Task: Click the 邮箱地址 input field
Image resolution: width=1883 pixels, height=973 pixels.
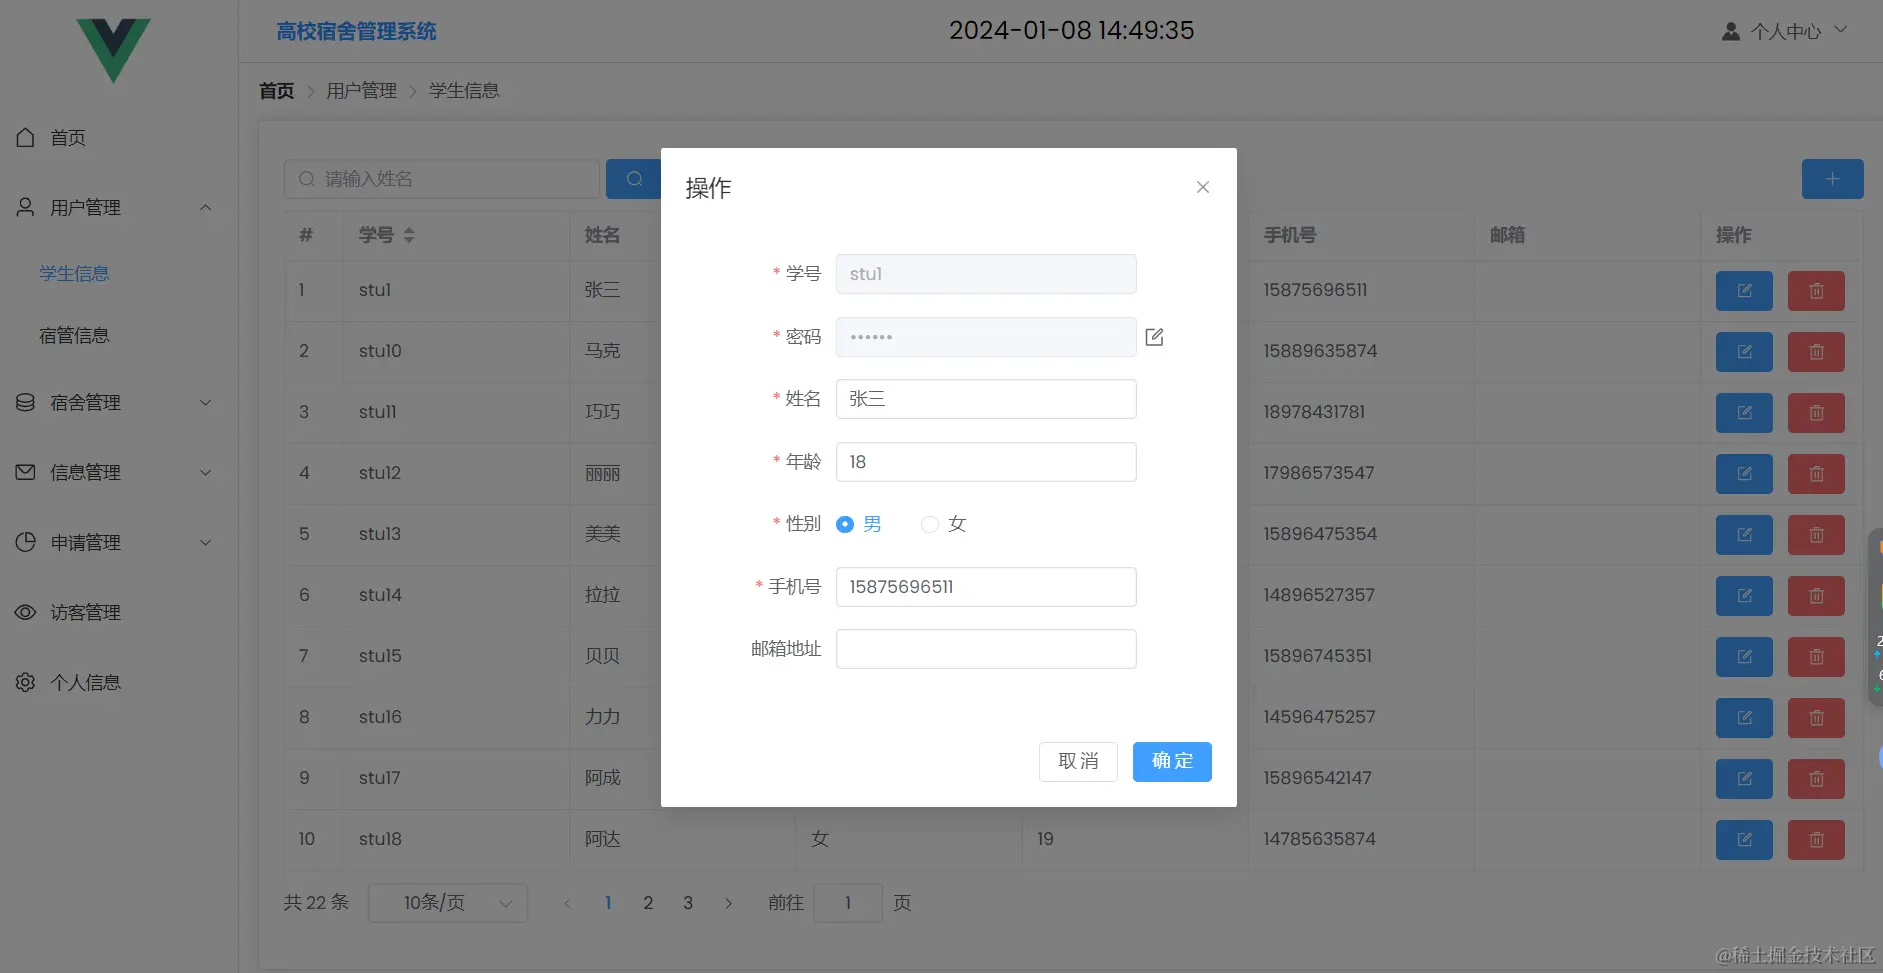Action: (x=986, y=649)
